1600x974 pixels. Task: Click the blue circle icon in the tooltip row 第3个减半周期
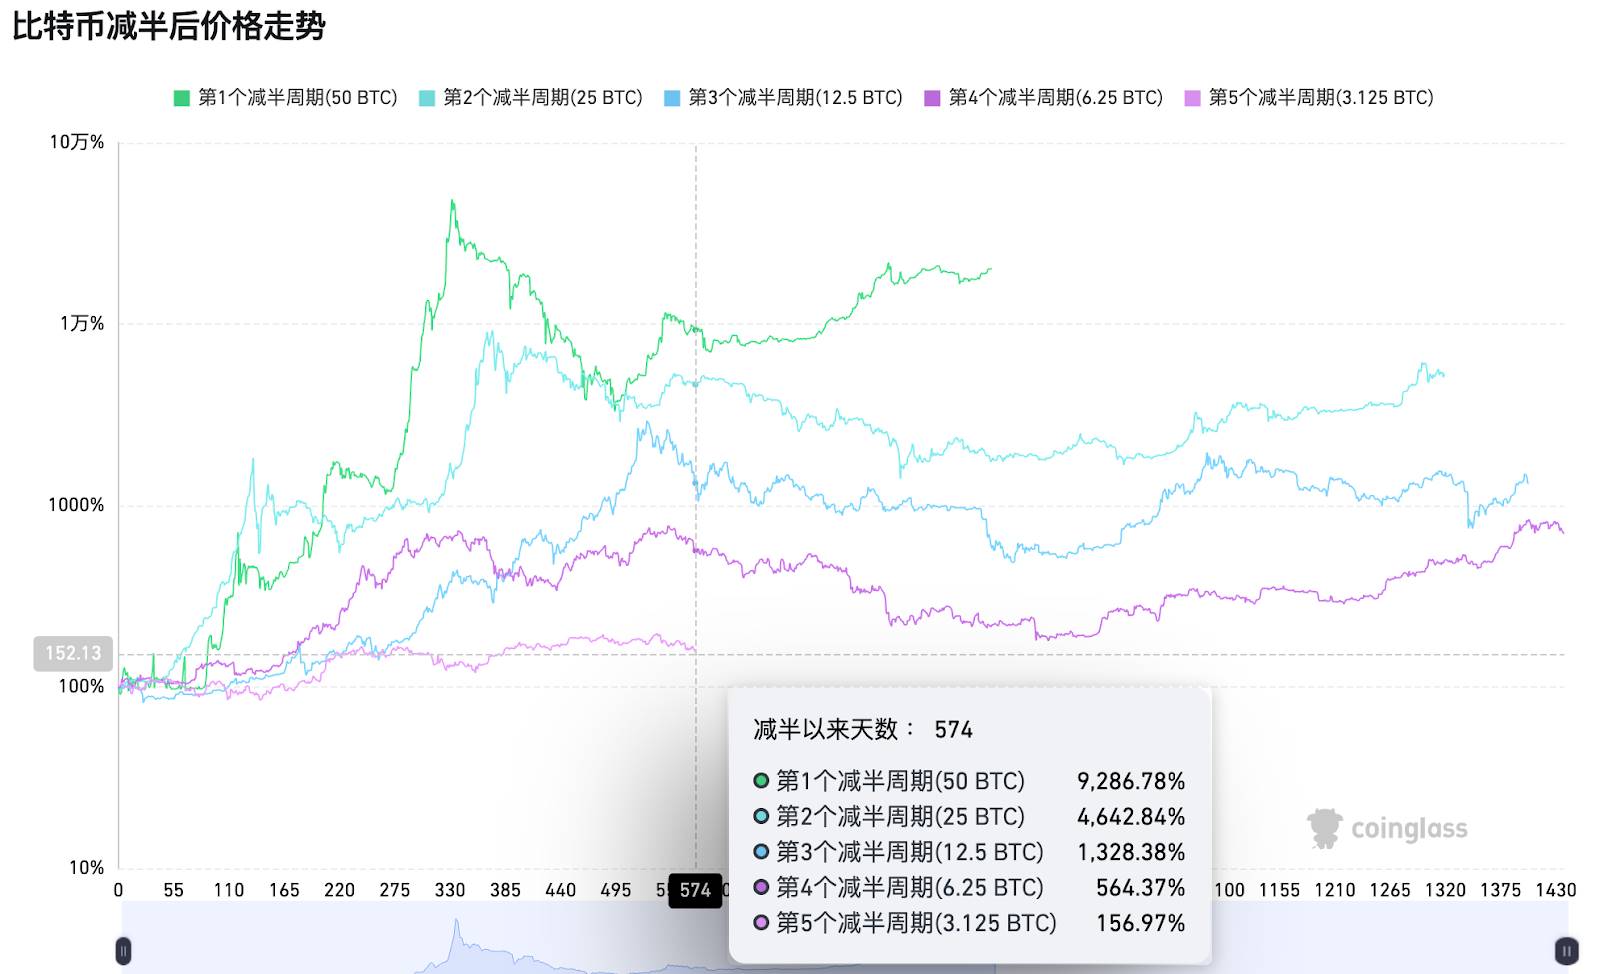760,852
